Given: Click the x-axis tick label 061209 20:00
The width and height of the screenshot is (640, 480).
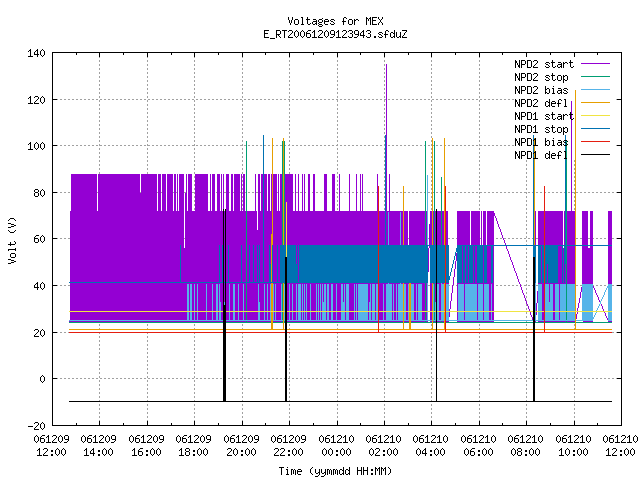Looking at the screenshot, I should (241, 446).
